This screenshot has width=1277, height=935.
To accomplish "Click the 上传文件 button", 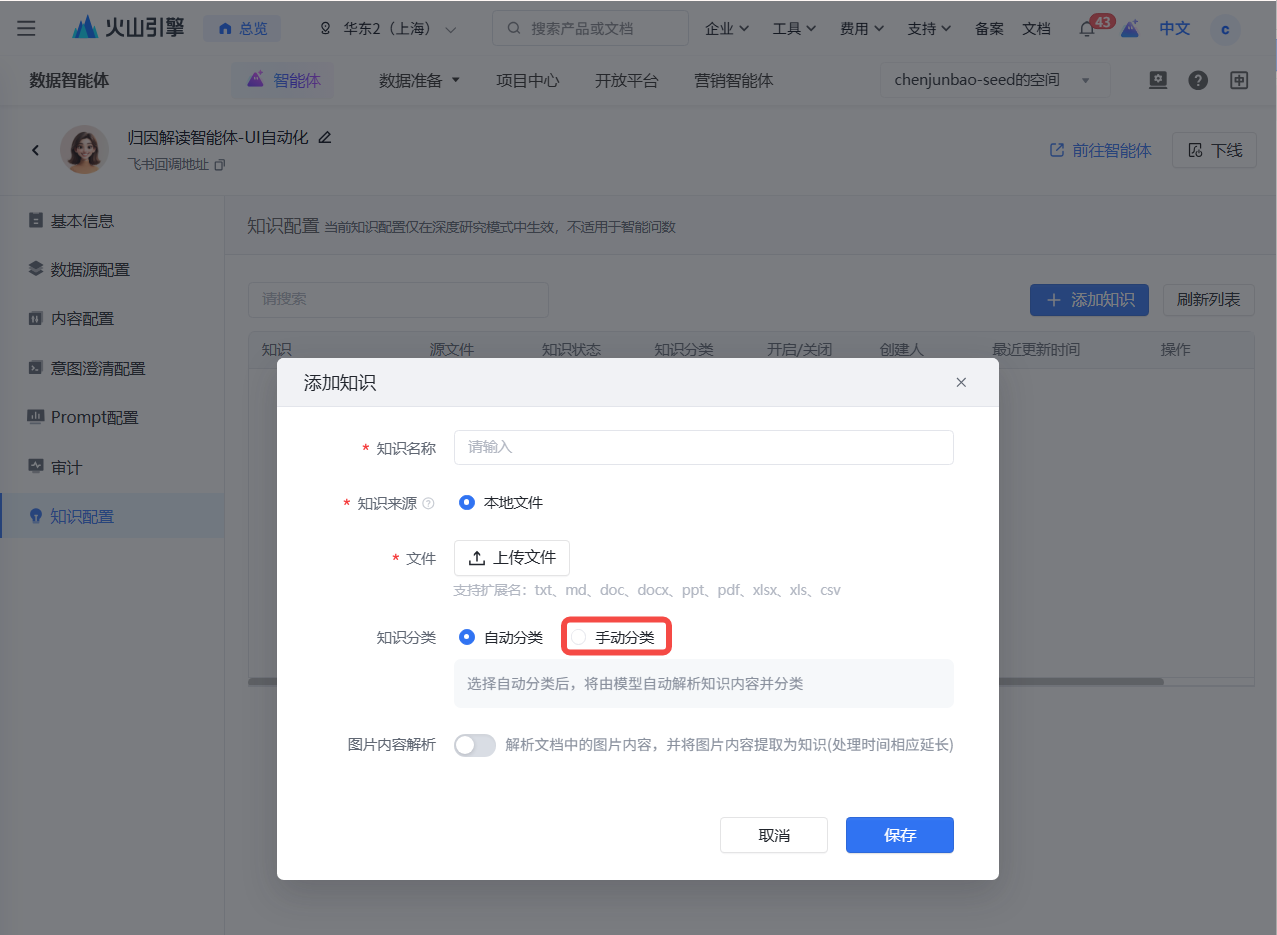I will click(512, 558).
